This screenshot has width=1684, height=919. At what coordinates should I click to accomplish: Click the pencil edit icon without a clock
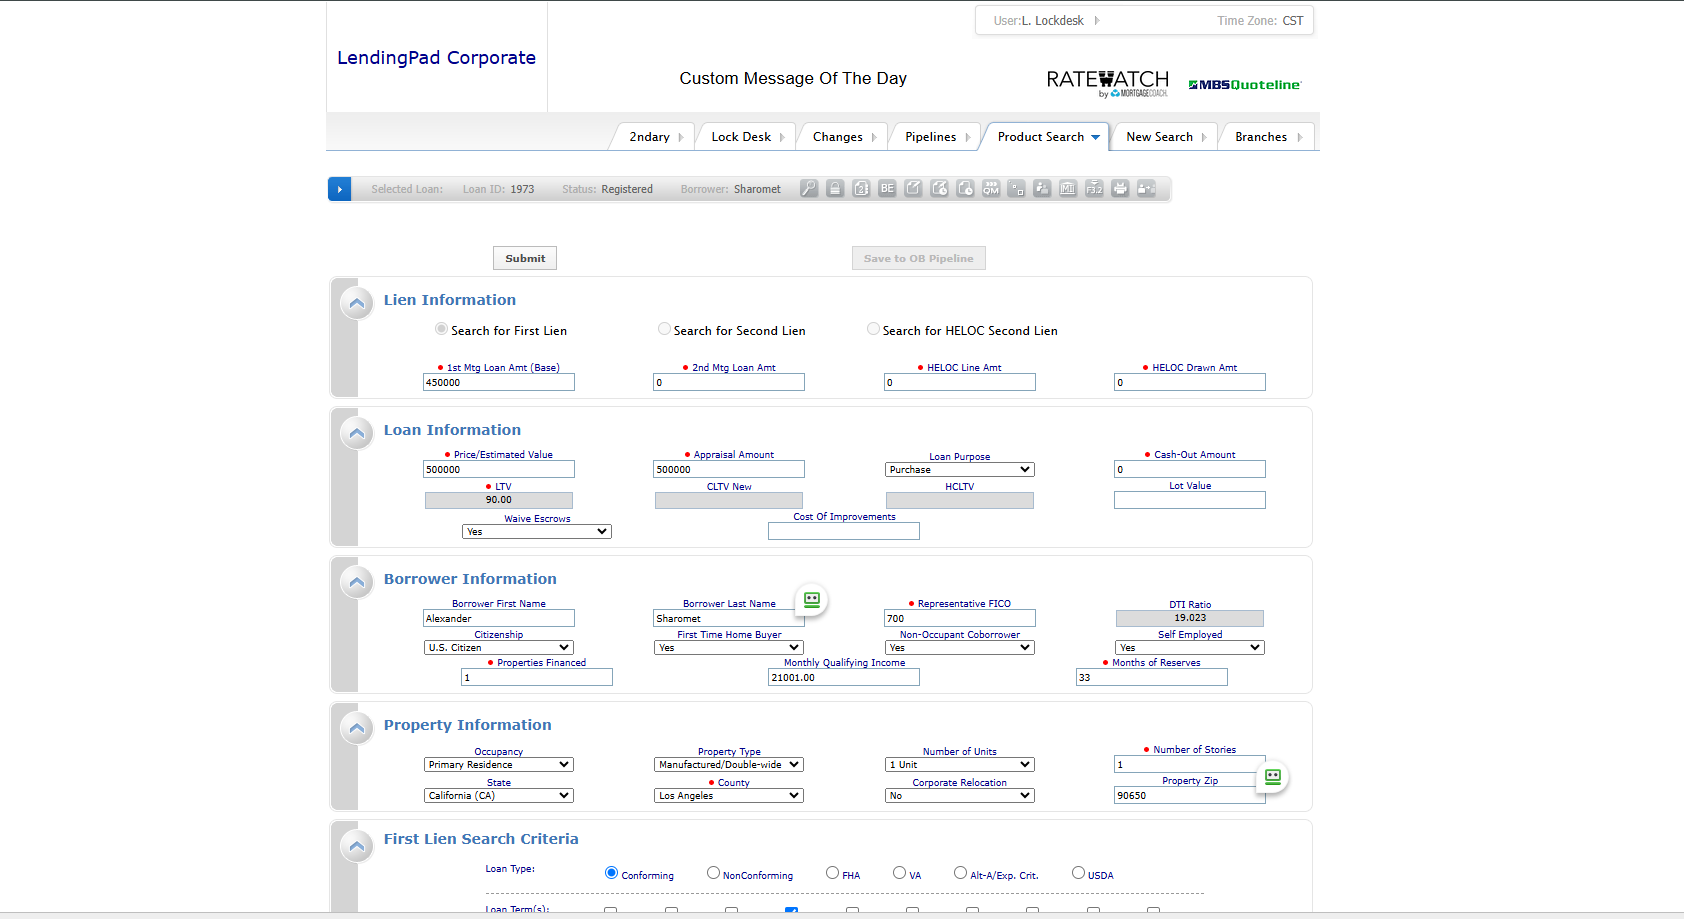point(913,188)
